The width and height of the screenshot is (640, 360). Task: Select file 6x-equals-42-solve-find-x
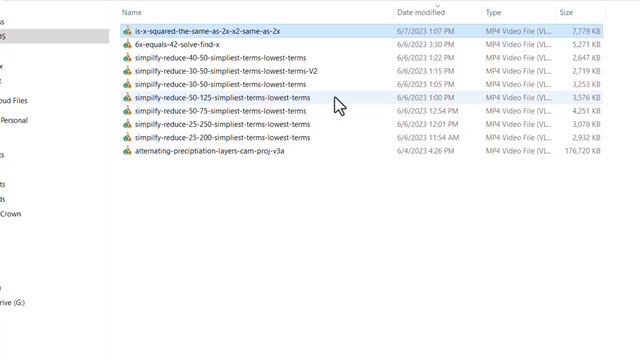click(x=177, y=44)
